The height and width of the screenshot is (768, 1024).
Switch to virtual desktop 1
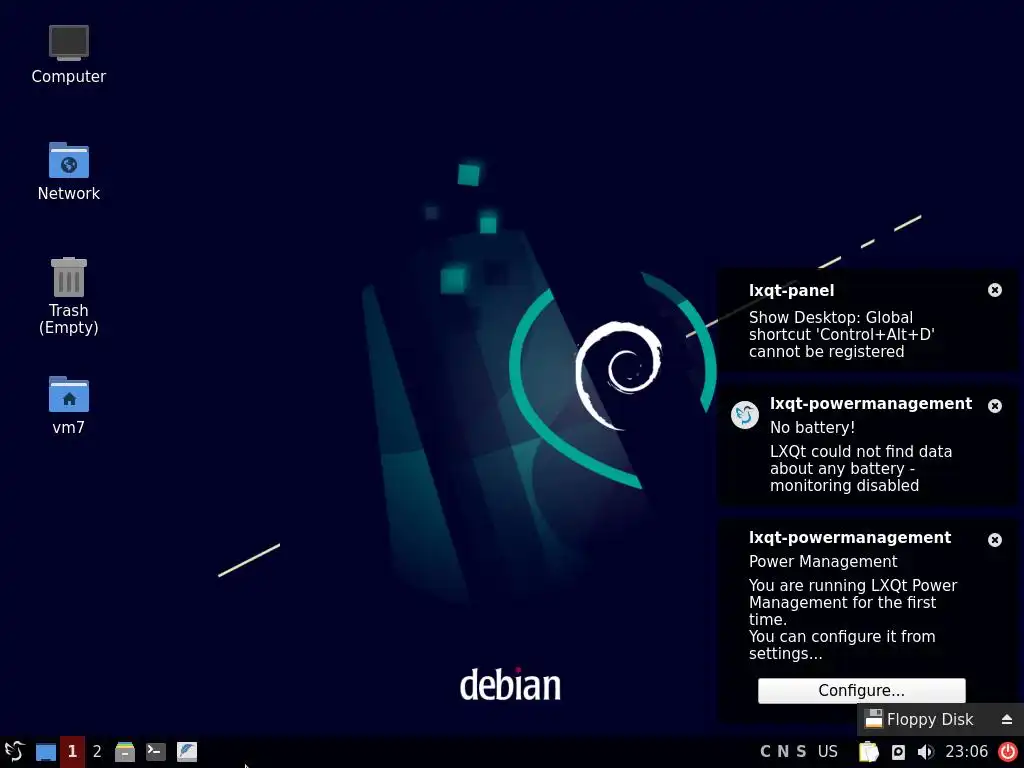(72, 752)
